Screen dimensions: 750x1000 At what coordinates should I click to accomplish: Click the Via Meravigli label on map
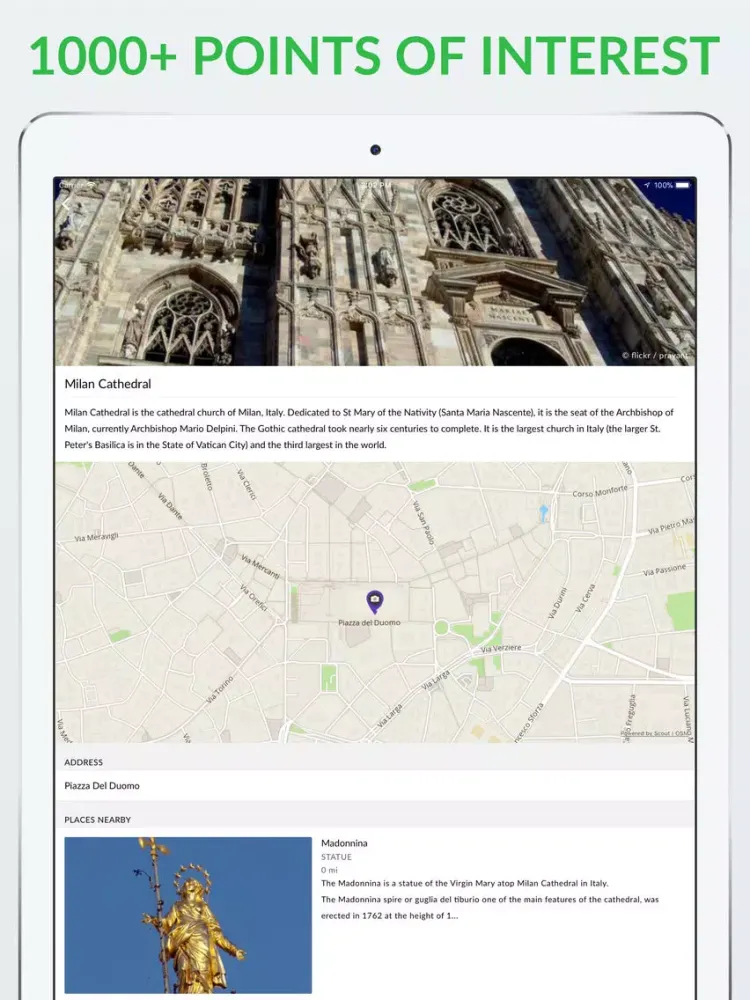(x=96, y=537)
